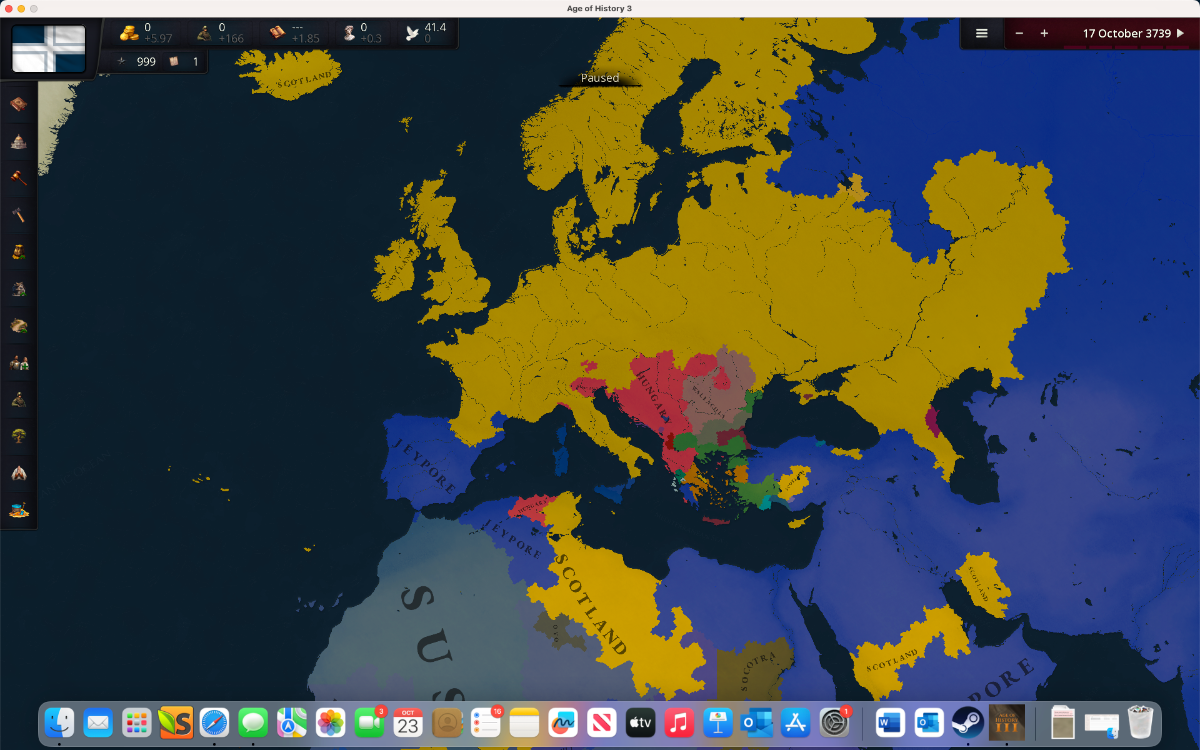Select the axe icon in left sidebar
Image resolution: width=1200 pixels, height=750 pixels.
pos(18,215)
